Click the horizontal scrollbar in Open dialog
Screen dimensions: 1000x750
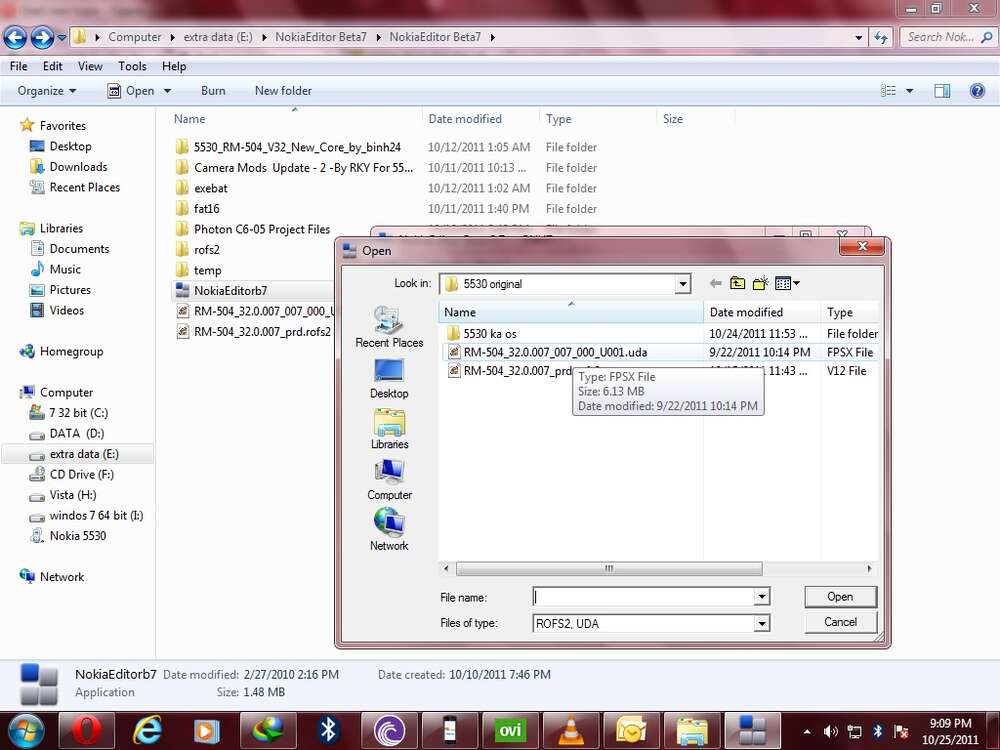tap(609, 568)
